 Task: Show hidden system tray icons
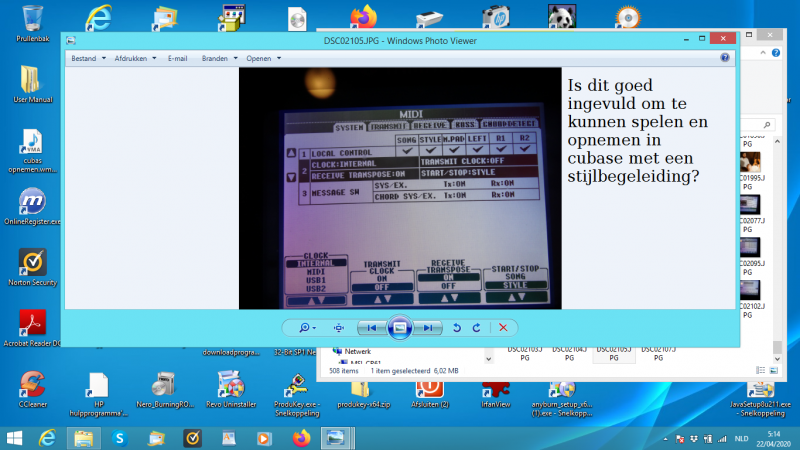pos(665,439)
